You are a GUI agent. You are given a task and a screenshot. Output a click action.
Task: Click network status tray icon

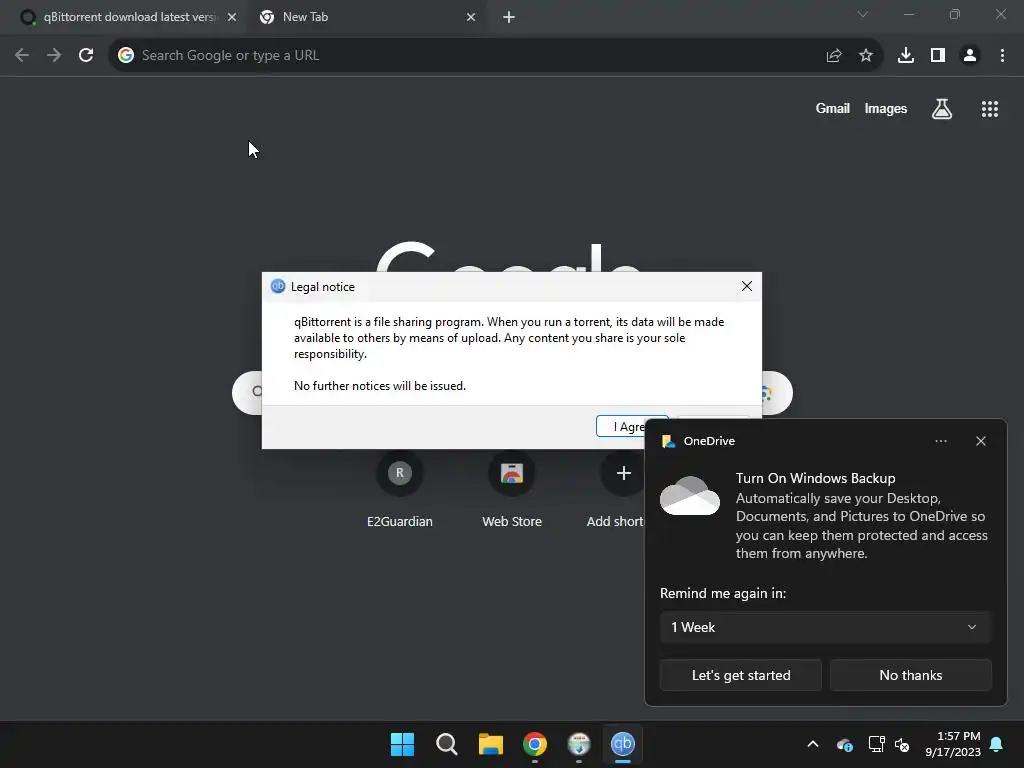(x=876, y=744)
